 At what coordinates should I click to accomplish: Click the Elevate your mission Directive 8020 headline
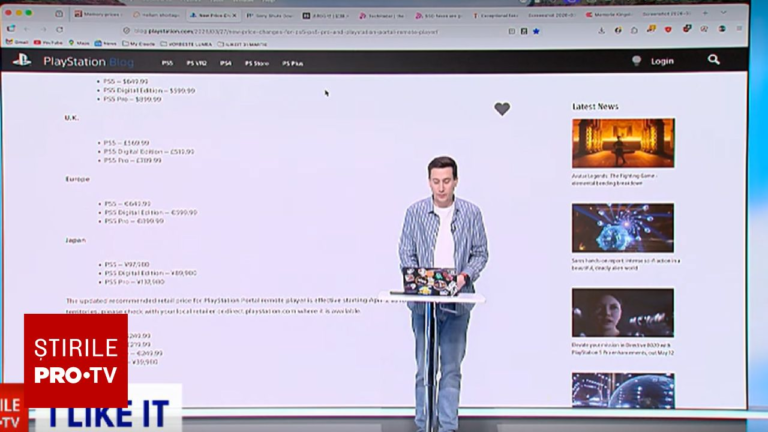tap(623, 349)
